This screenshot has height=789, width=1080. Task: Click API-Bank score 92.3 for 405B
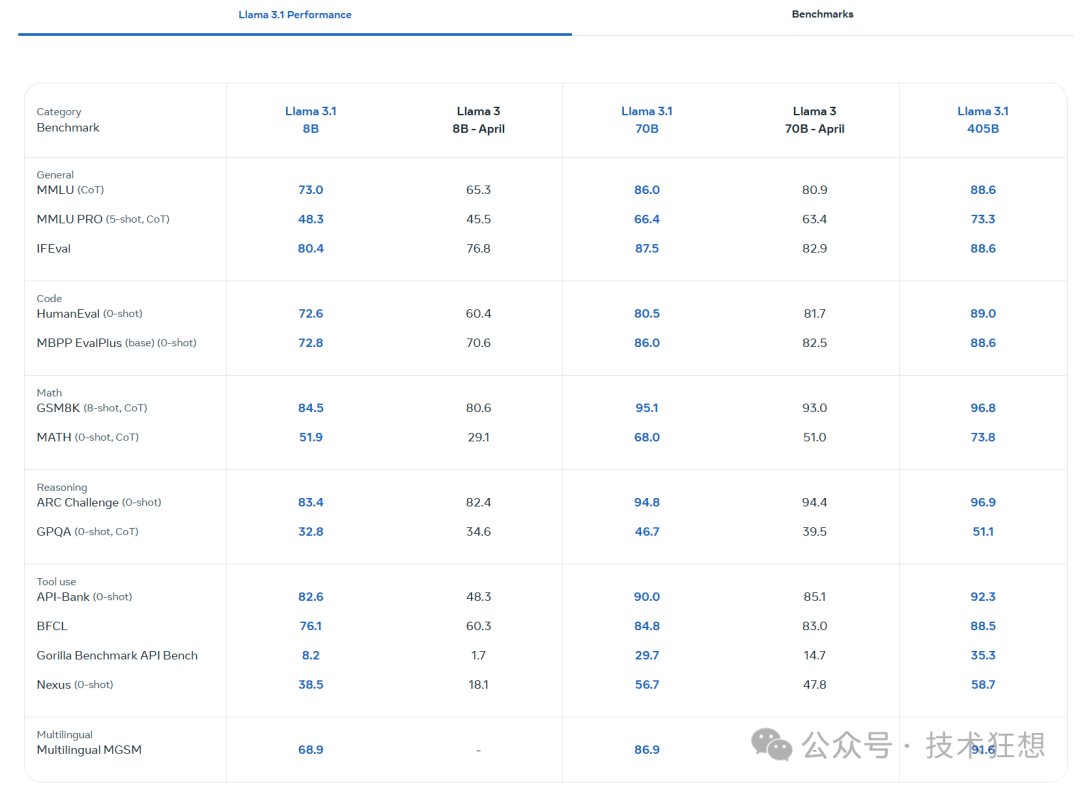coord(983,596)
